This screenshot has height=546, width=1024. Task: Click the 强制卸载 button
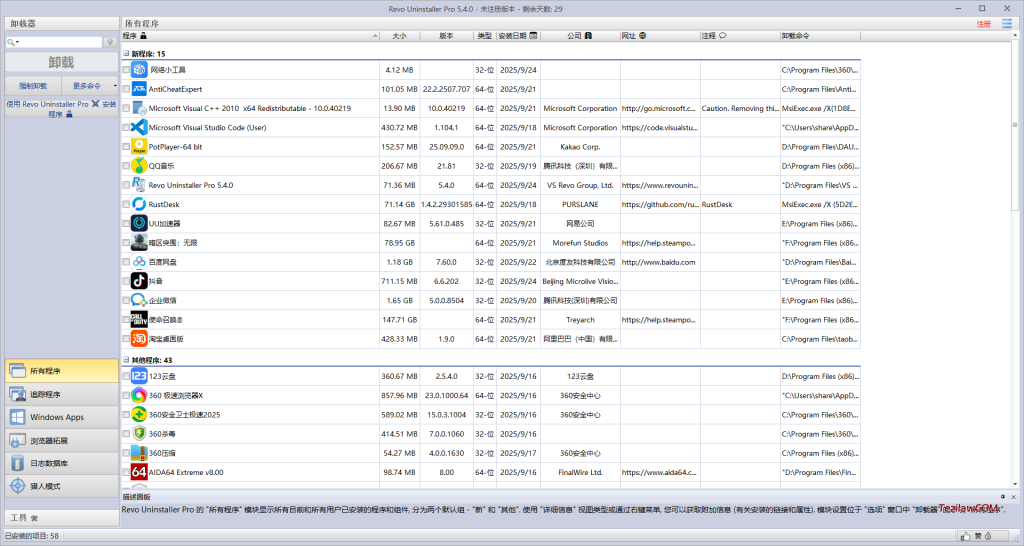tap(33, 86)
